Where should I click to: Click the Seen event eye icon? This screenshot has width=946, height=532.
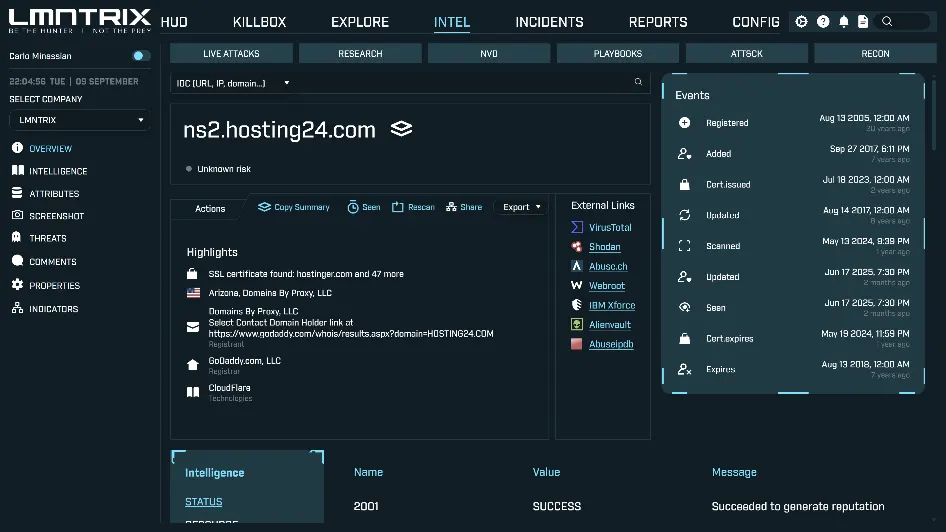pyautogui.click(x=684, y=307)
